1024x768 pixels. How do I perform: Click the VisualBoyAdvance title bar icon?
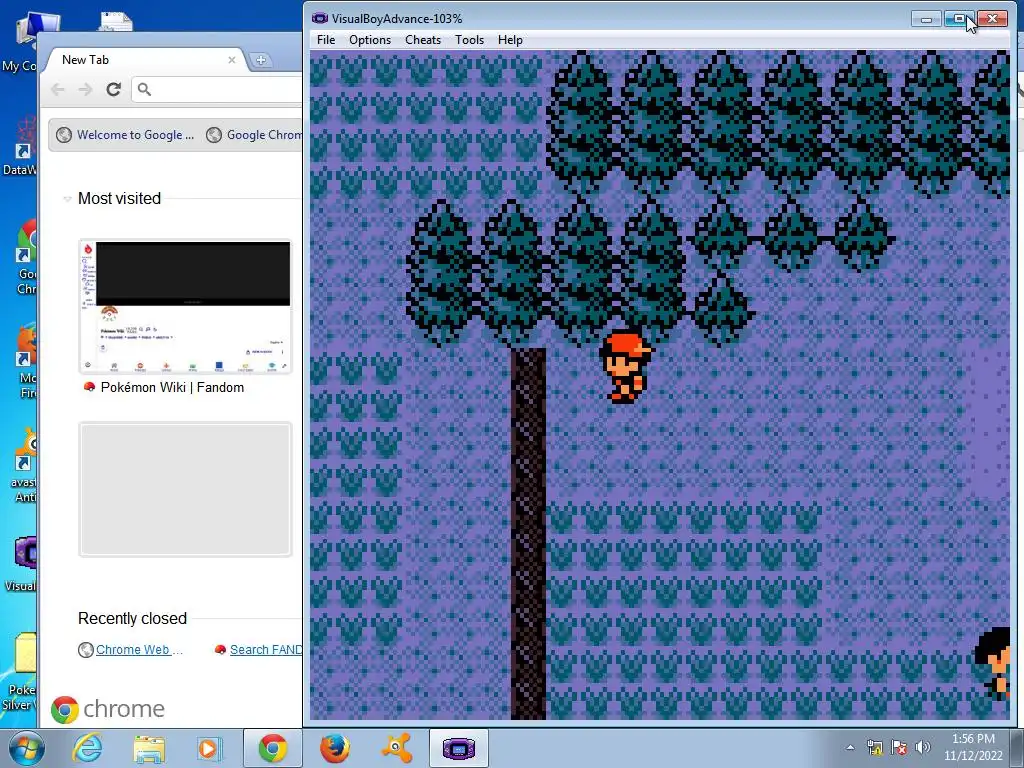(x=319, y=18)
